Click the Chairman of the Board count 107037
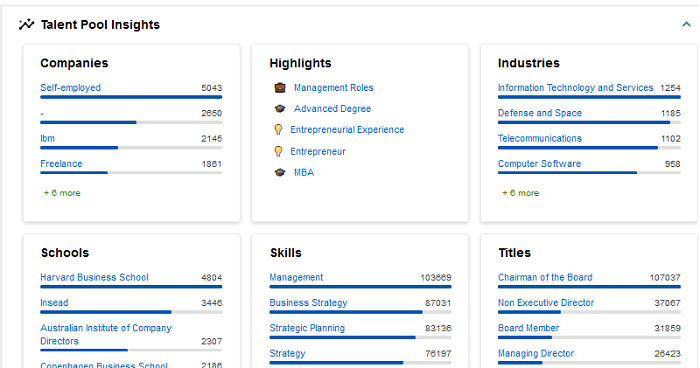Image resolution: width=700 pixels, height=368 pixels. click(665, 277)
